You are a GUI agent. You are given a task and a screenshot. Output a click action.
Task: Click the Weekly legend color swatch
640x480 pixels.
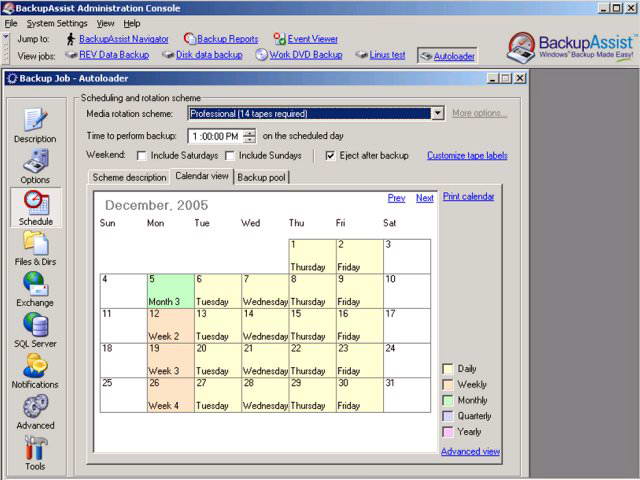pyautogui.click(x=448, y=385)
